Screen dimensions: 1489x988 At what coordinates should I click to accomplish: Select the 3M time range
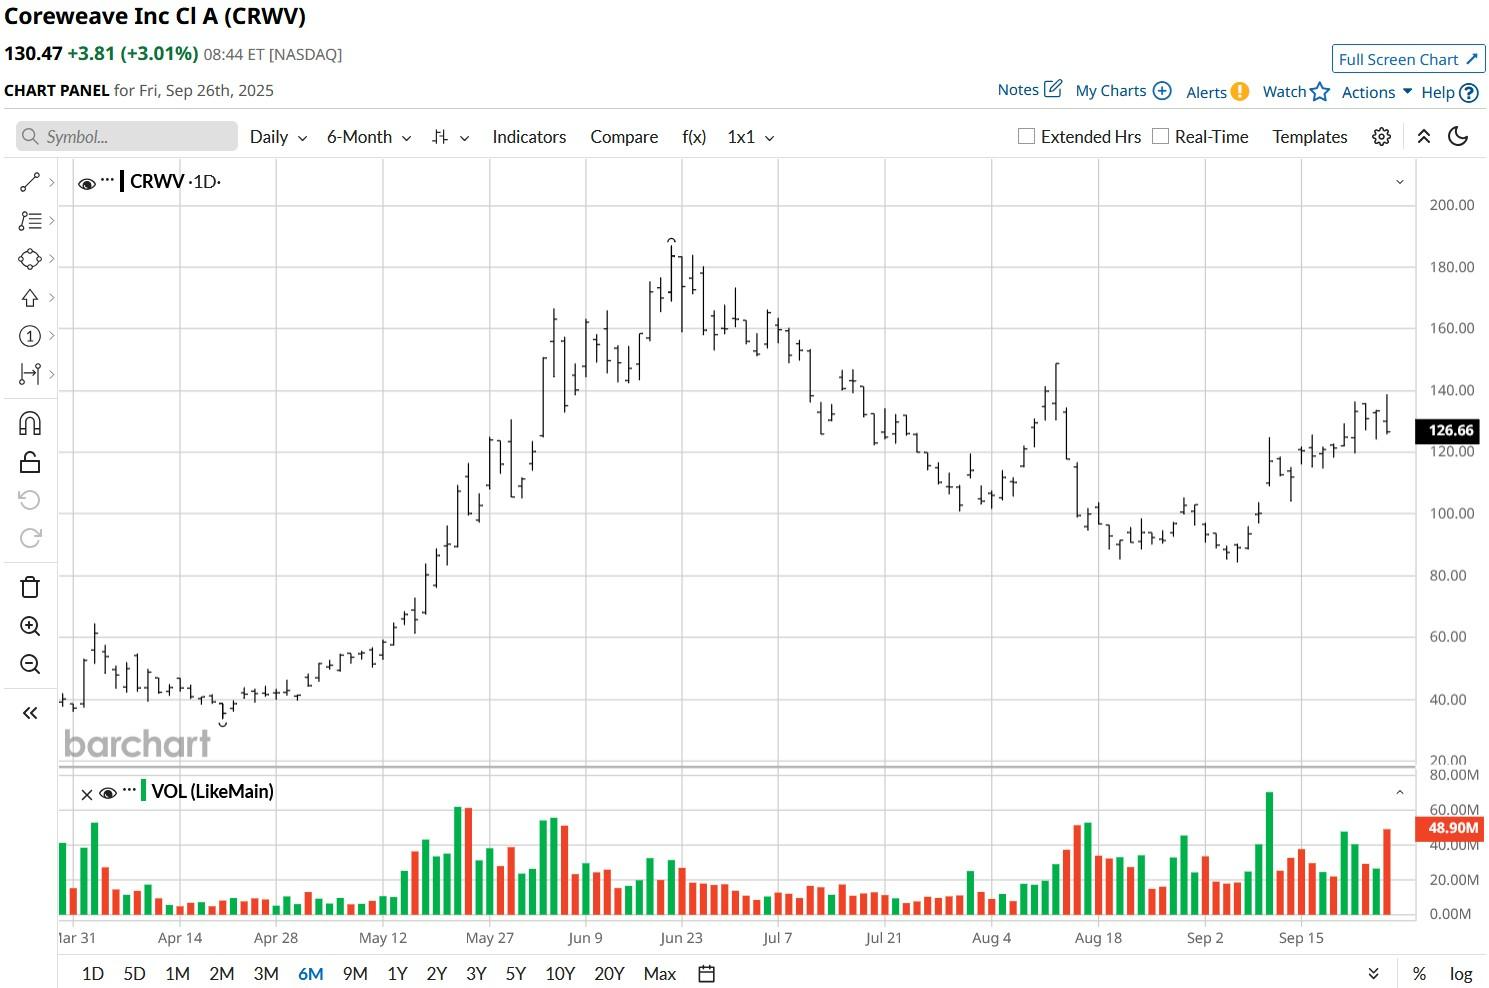click(266, 973)
